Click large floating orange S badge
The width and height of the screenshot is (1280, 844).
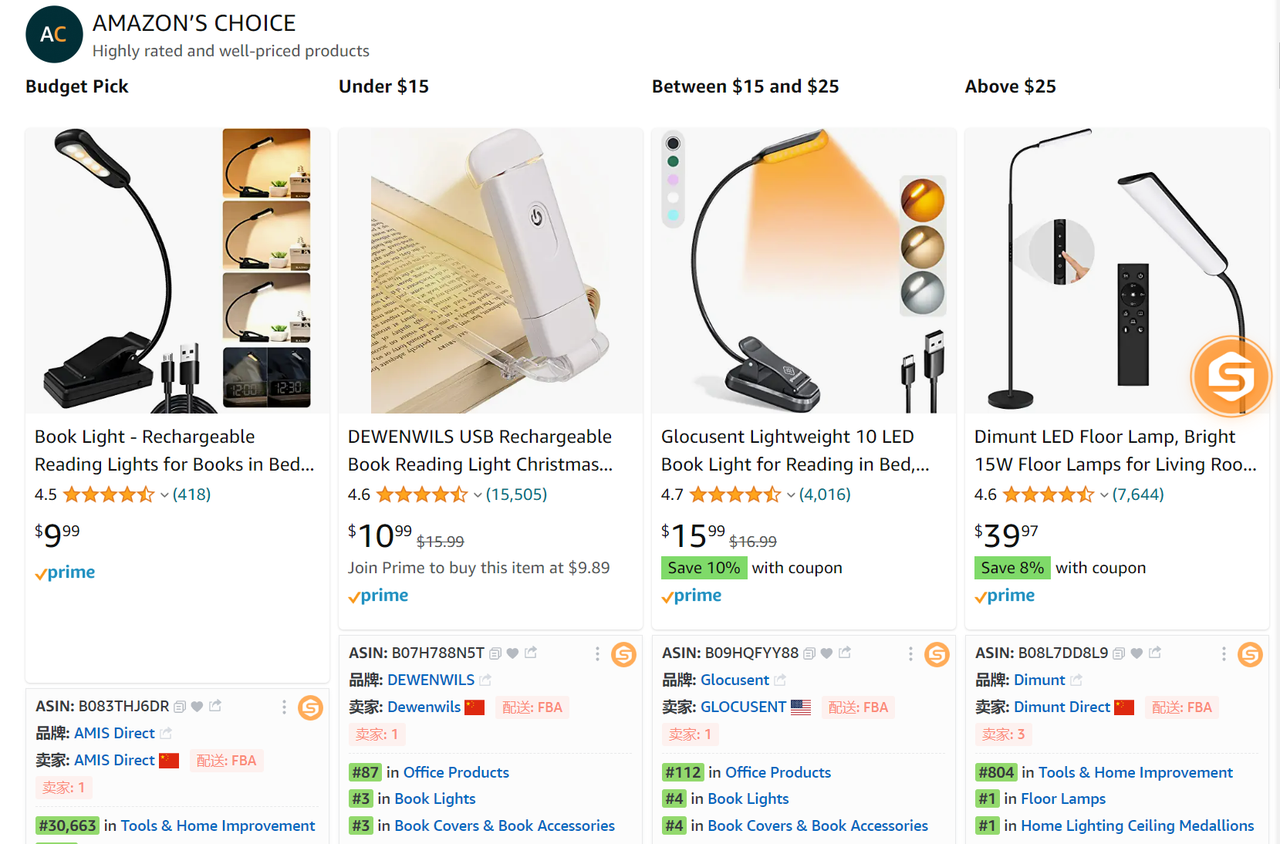(x=1230, y=377)
